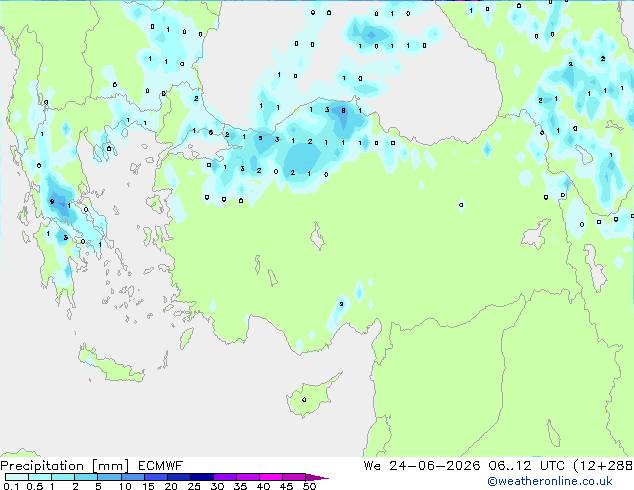
Task: Select the 'Precipitation [mm]' title text
Action: 65,466
